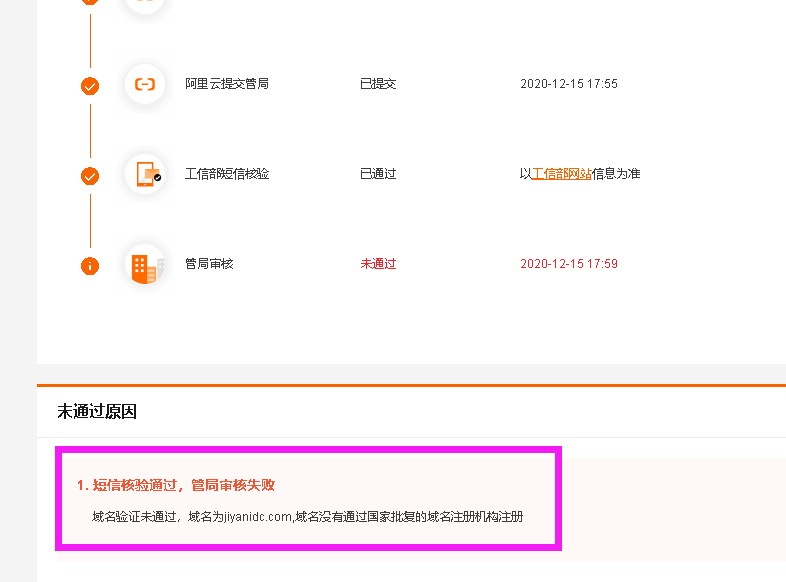Click the 已通过 status text

coord(378,174)
